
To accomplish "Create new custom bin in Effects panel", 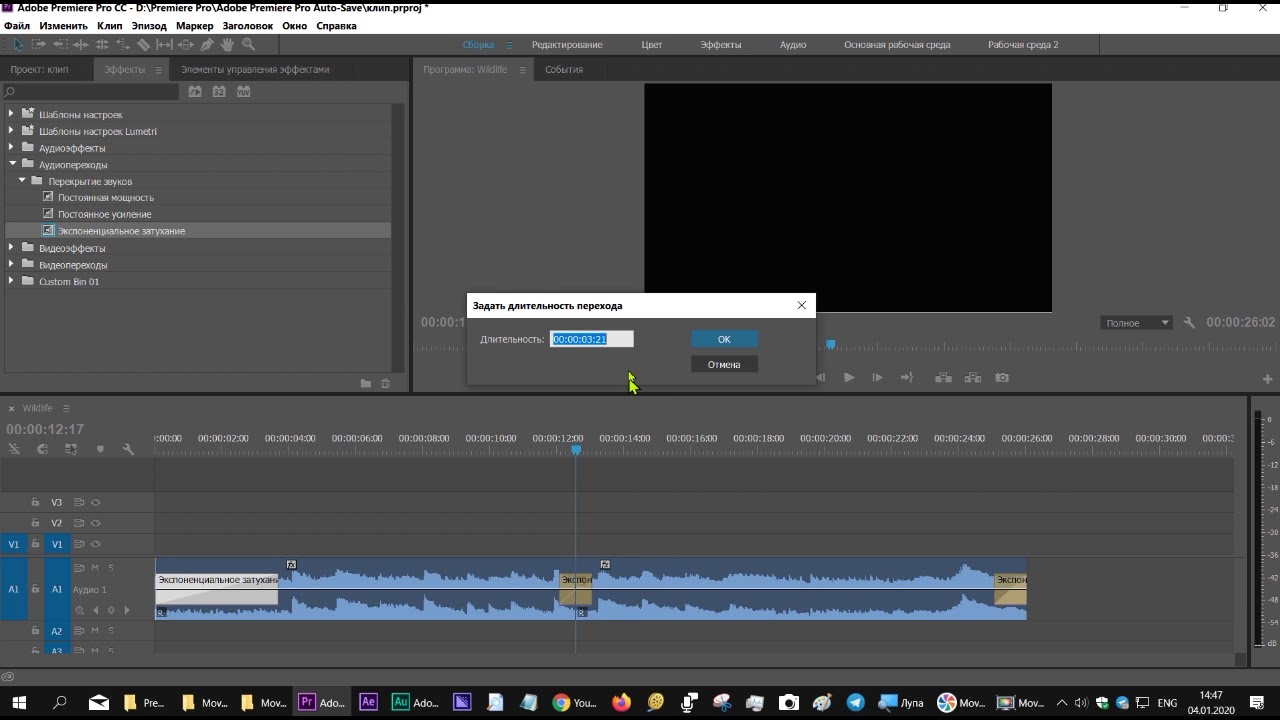I will point(366,383).
